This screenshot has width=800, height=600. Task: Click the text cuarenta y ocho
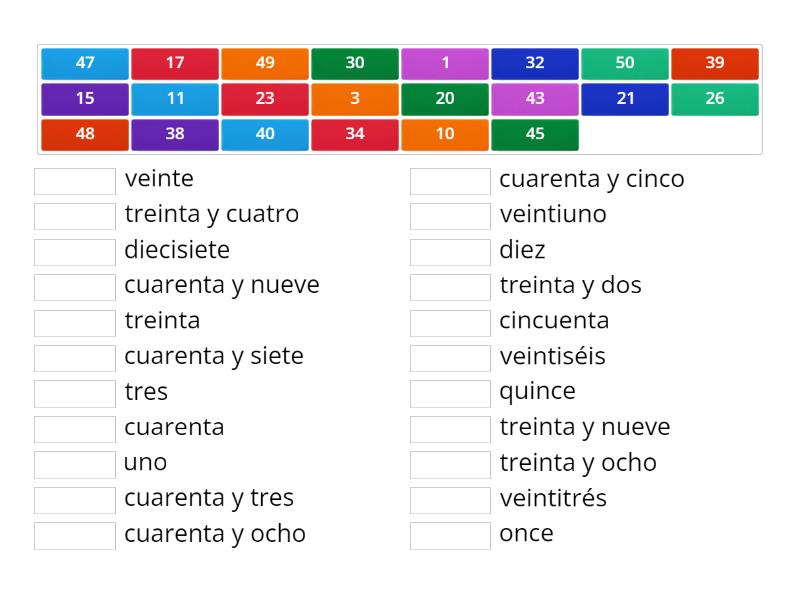tap(216, 535)
